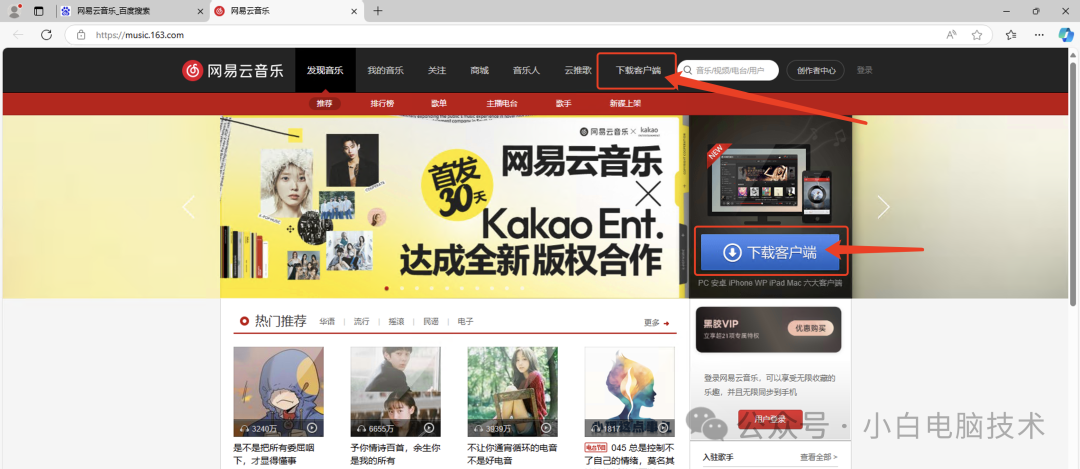Go to the 关注 navigation item
The height and width of the screenshot is (469, 1080).
point(437,70)
